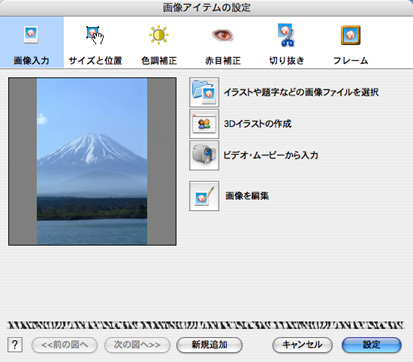Viewport: 413px width, 362px height.
Task: Click the 新規追加 button
Action: pos(209,345)
